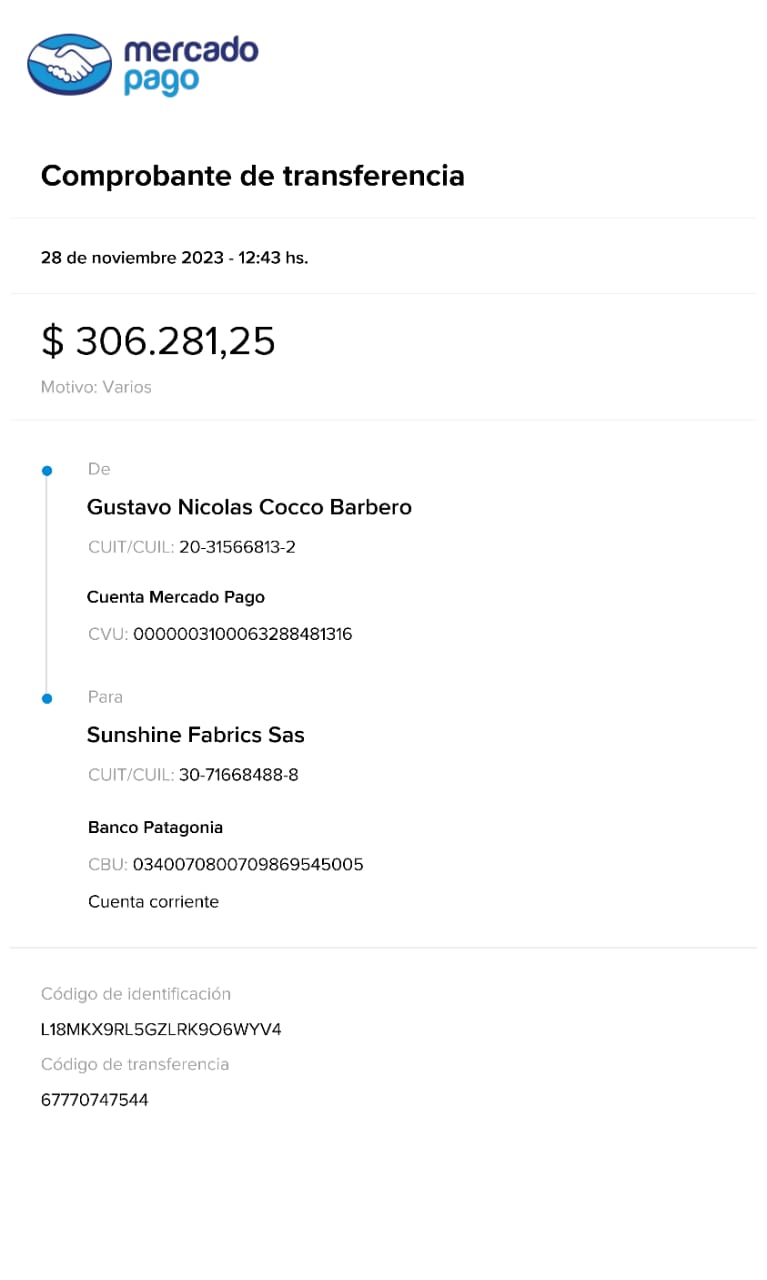Click the blue dot beside "Para"
Image resolution: width=767 pixels, height=1280 pixels.
(x=46, y=698)
